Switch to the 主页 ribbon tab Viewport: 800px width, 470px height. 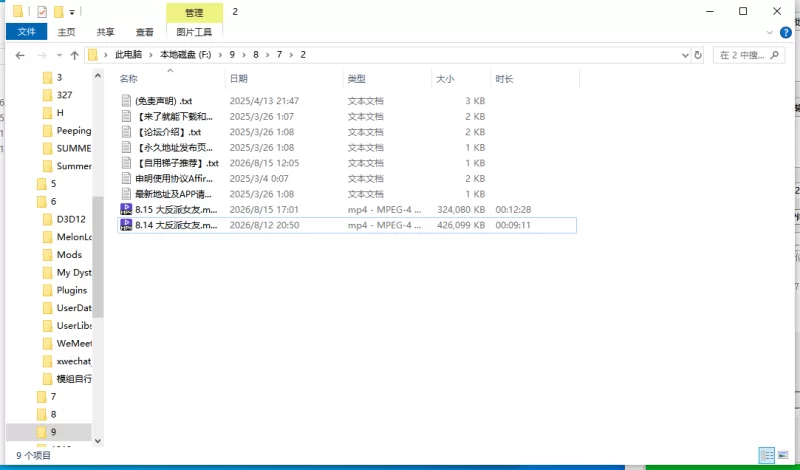click(x=66, y=32)
